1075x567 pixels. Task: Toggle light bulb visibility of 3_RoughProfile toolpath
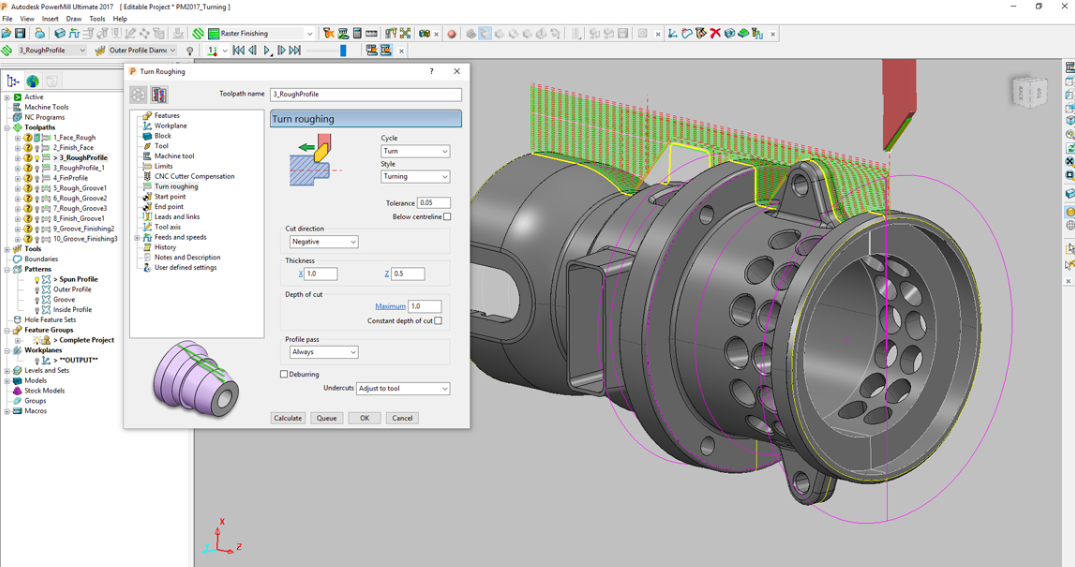(x=37, y=158)
